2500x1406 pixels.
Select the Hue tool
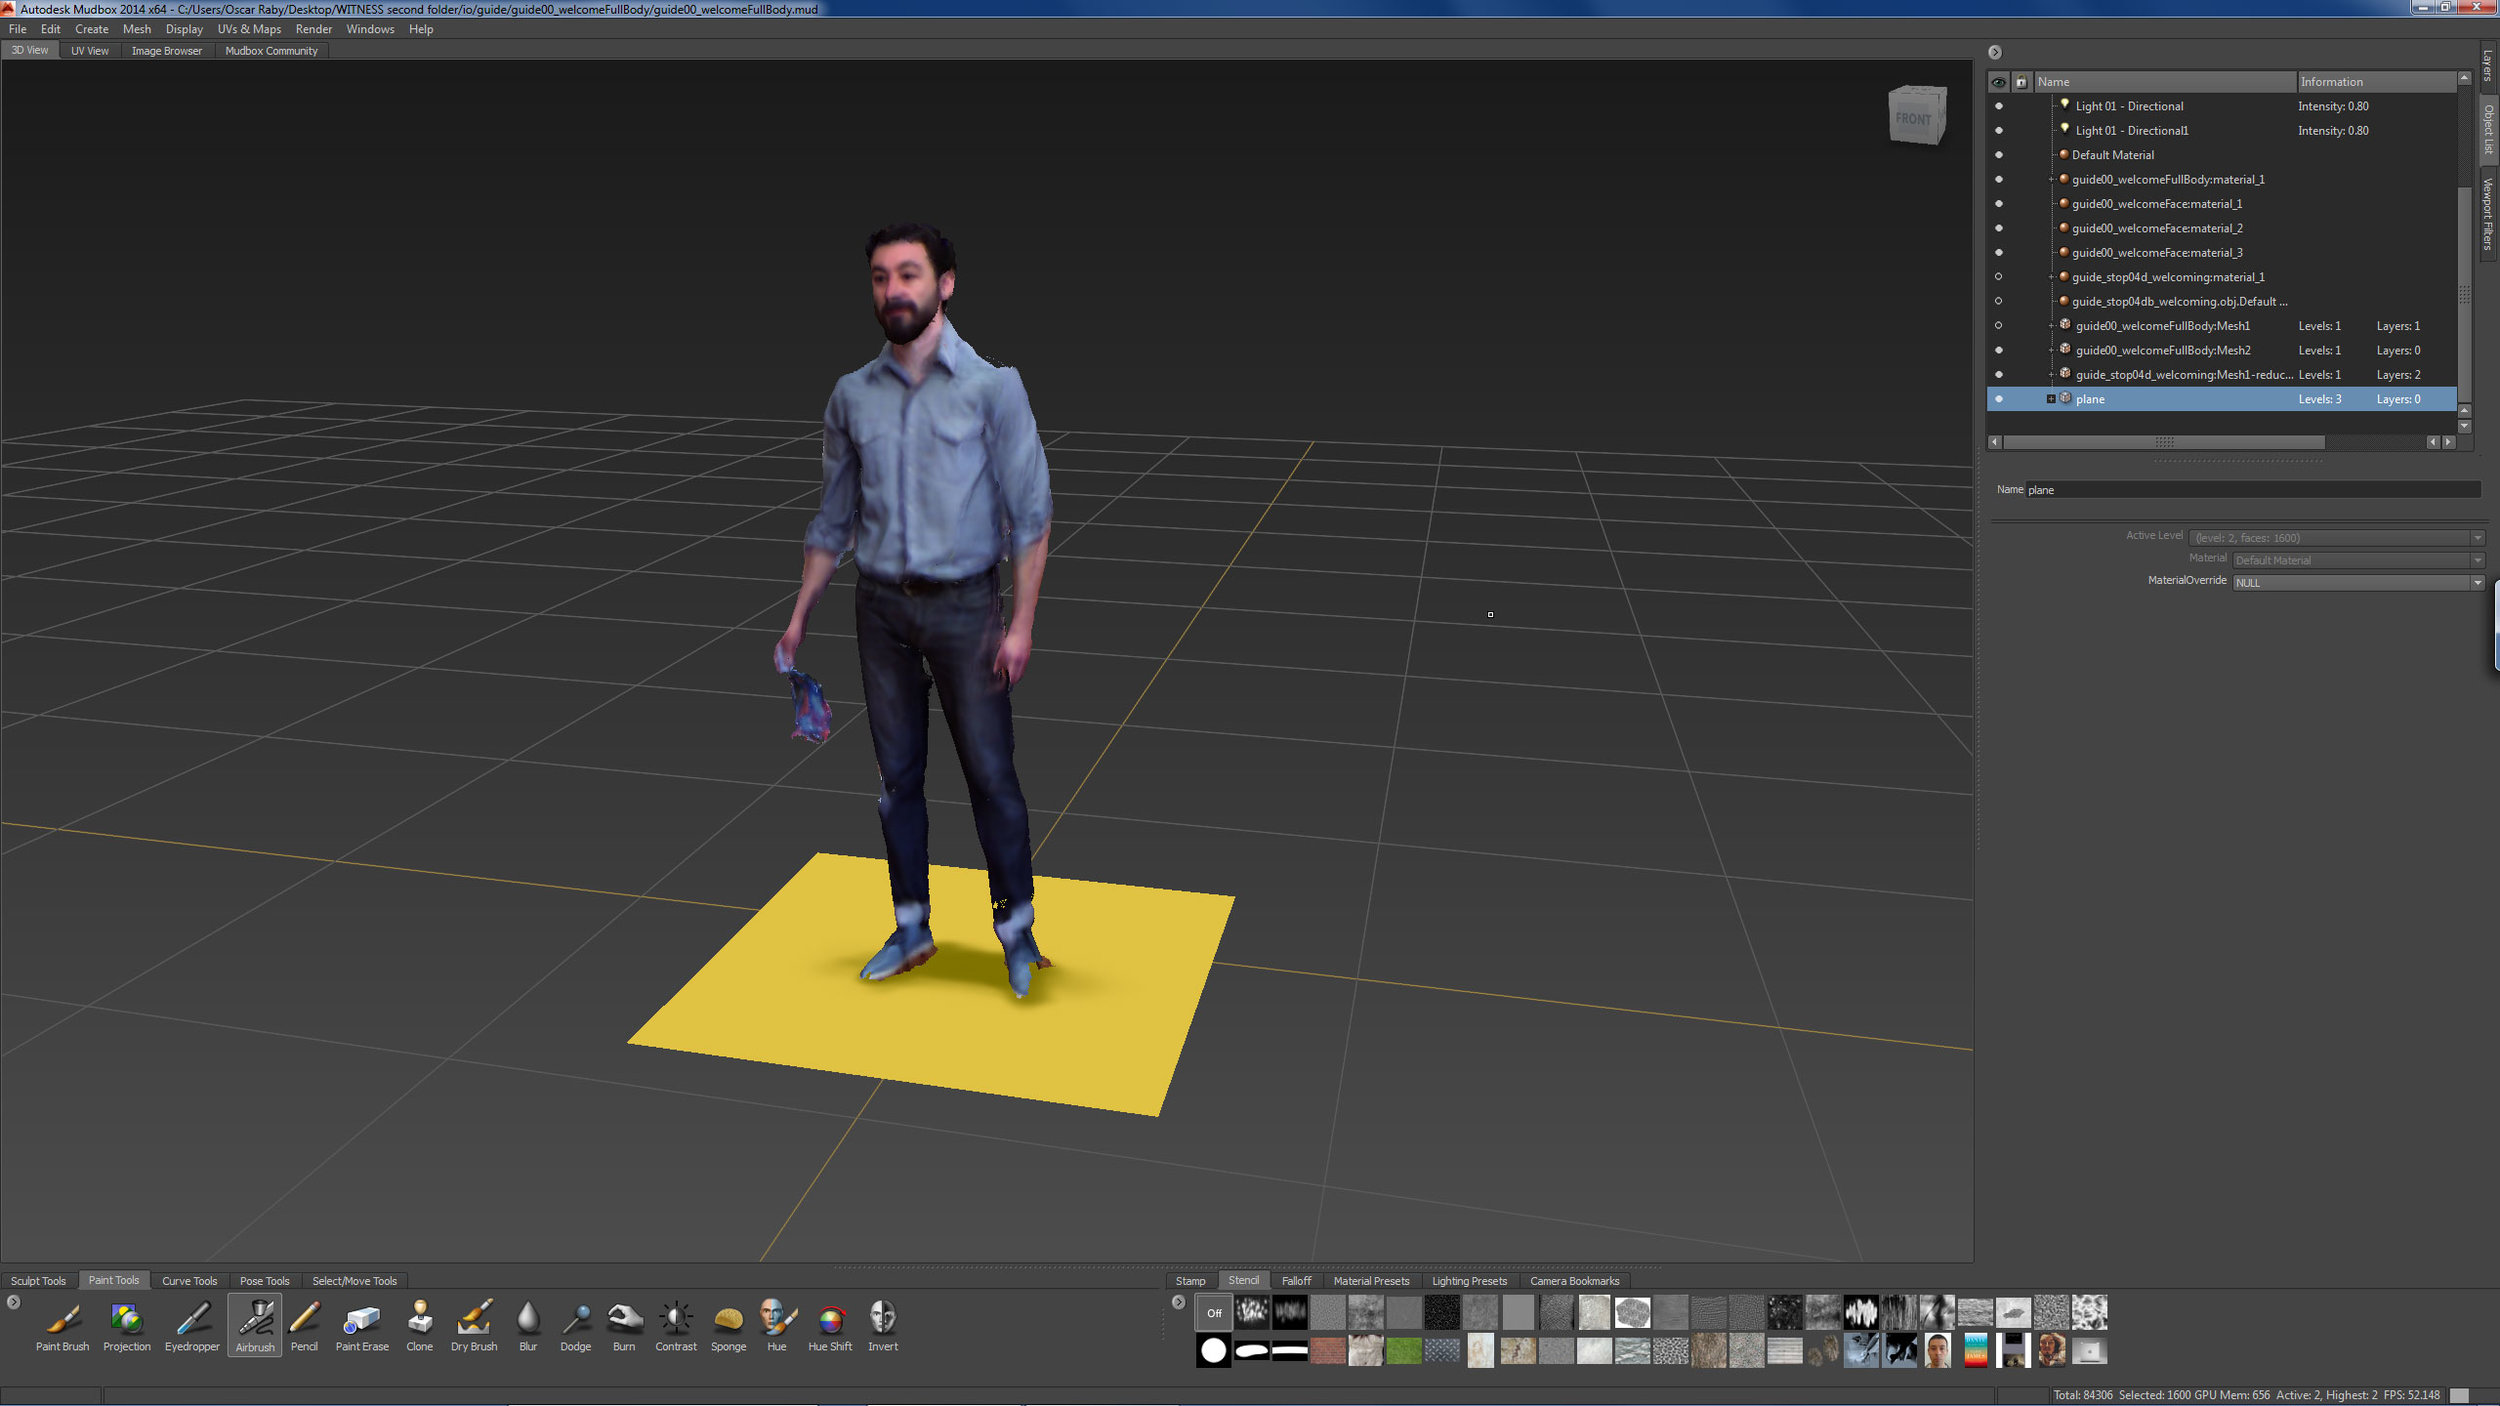[x=777, y=1326]
